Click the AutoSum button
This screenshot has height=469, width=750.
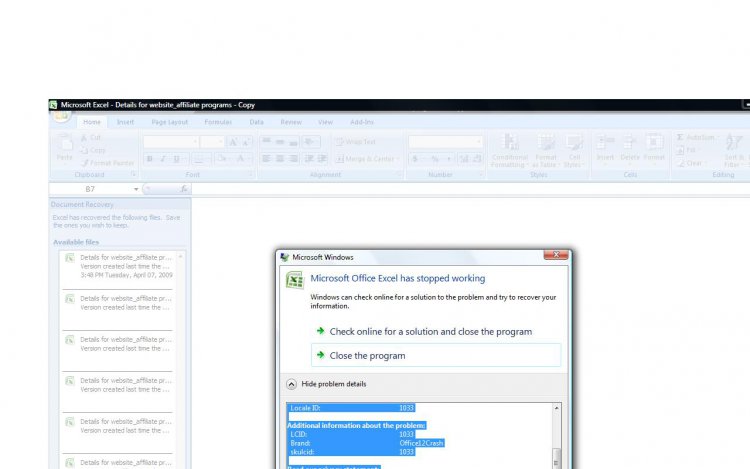(696, 138)
